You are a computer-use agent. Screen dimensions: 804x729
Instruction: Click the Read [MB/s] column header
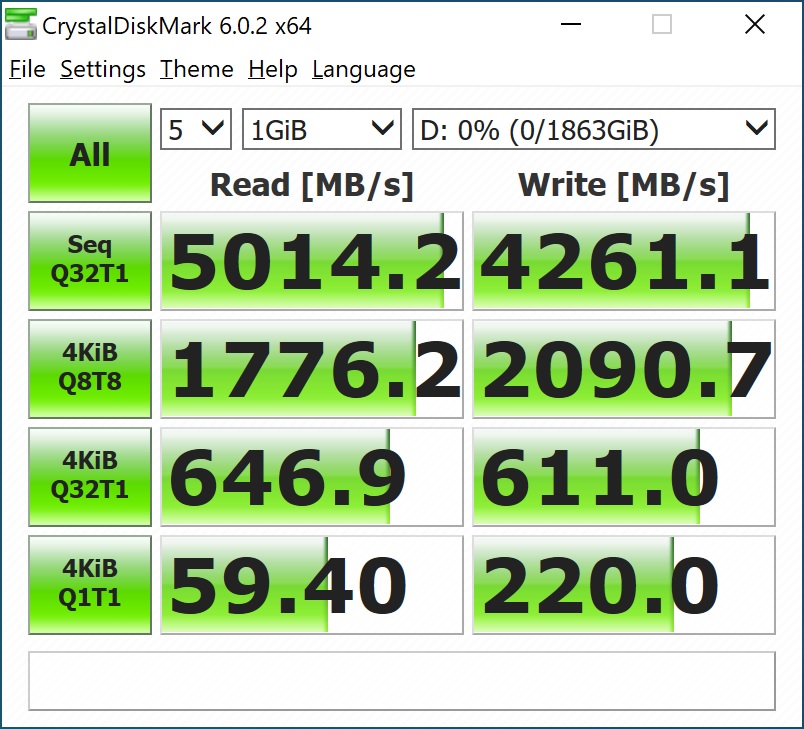coord(312,185)
